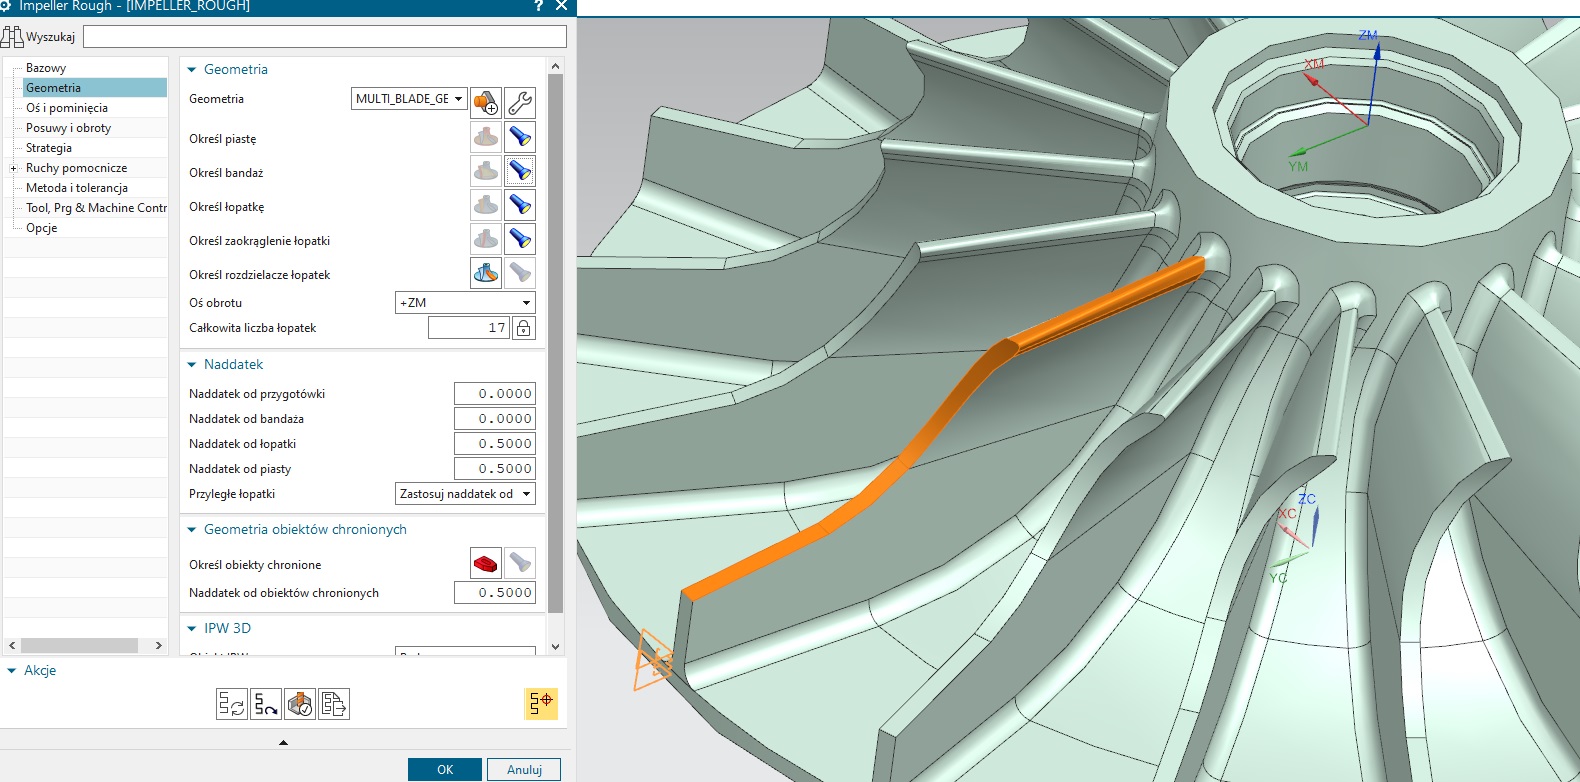Open the Przyległe łopatki dropdown
This screenshot has width=1580, height=782.
pyautogui.click(x=465, y=493)
